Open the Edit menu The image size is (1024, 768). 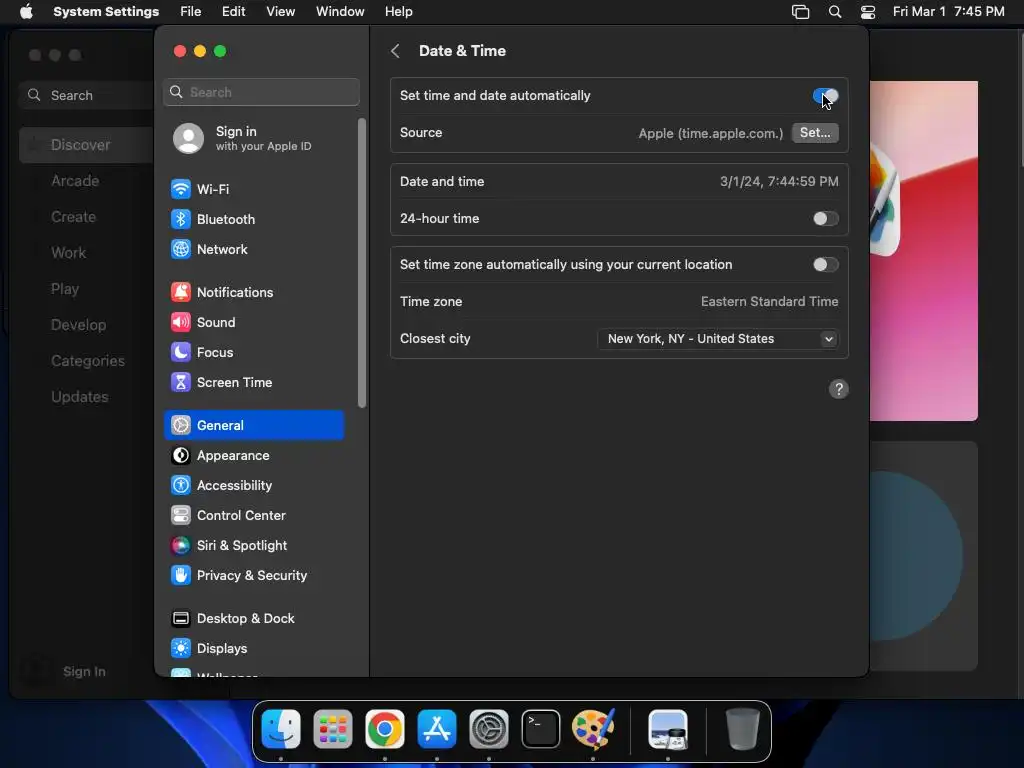tap(233, 12)
